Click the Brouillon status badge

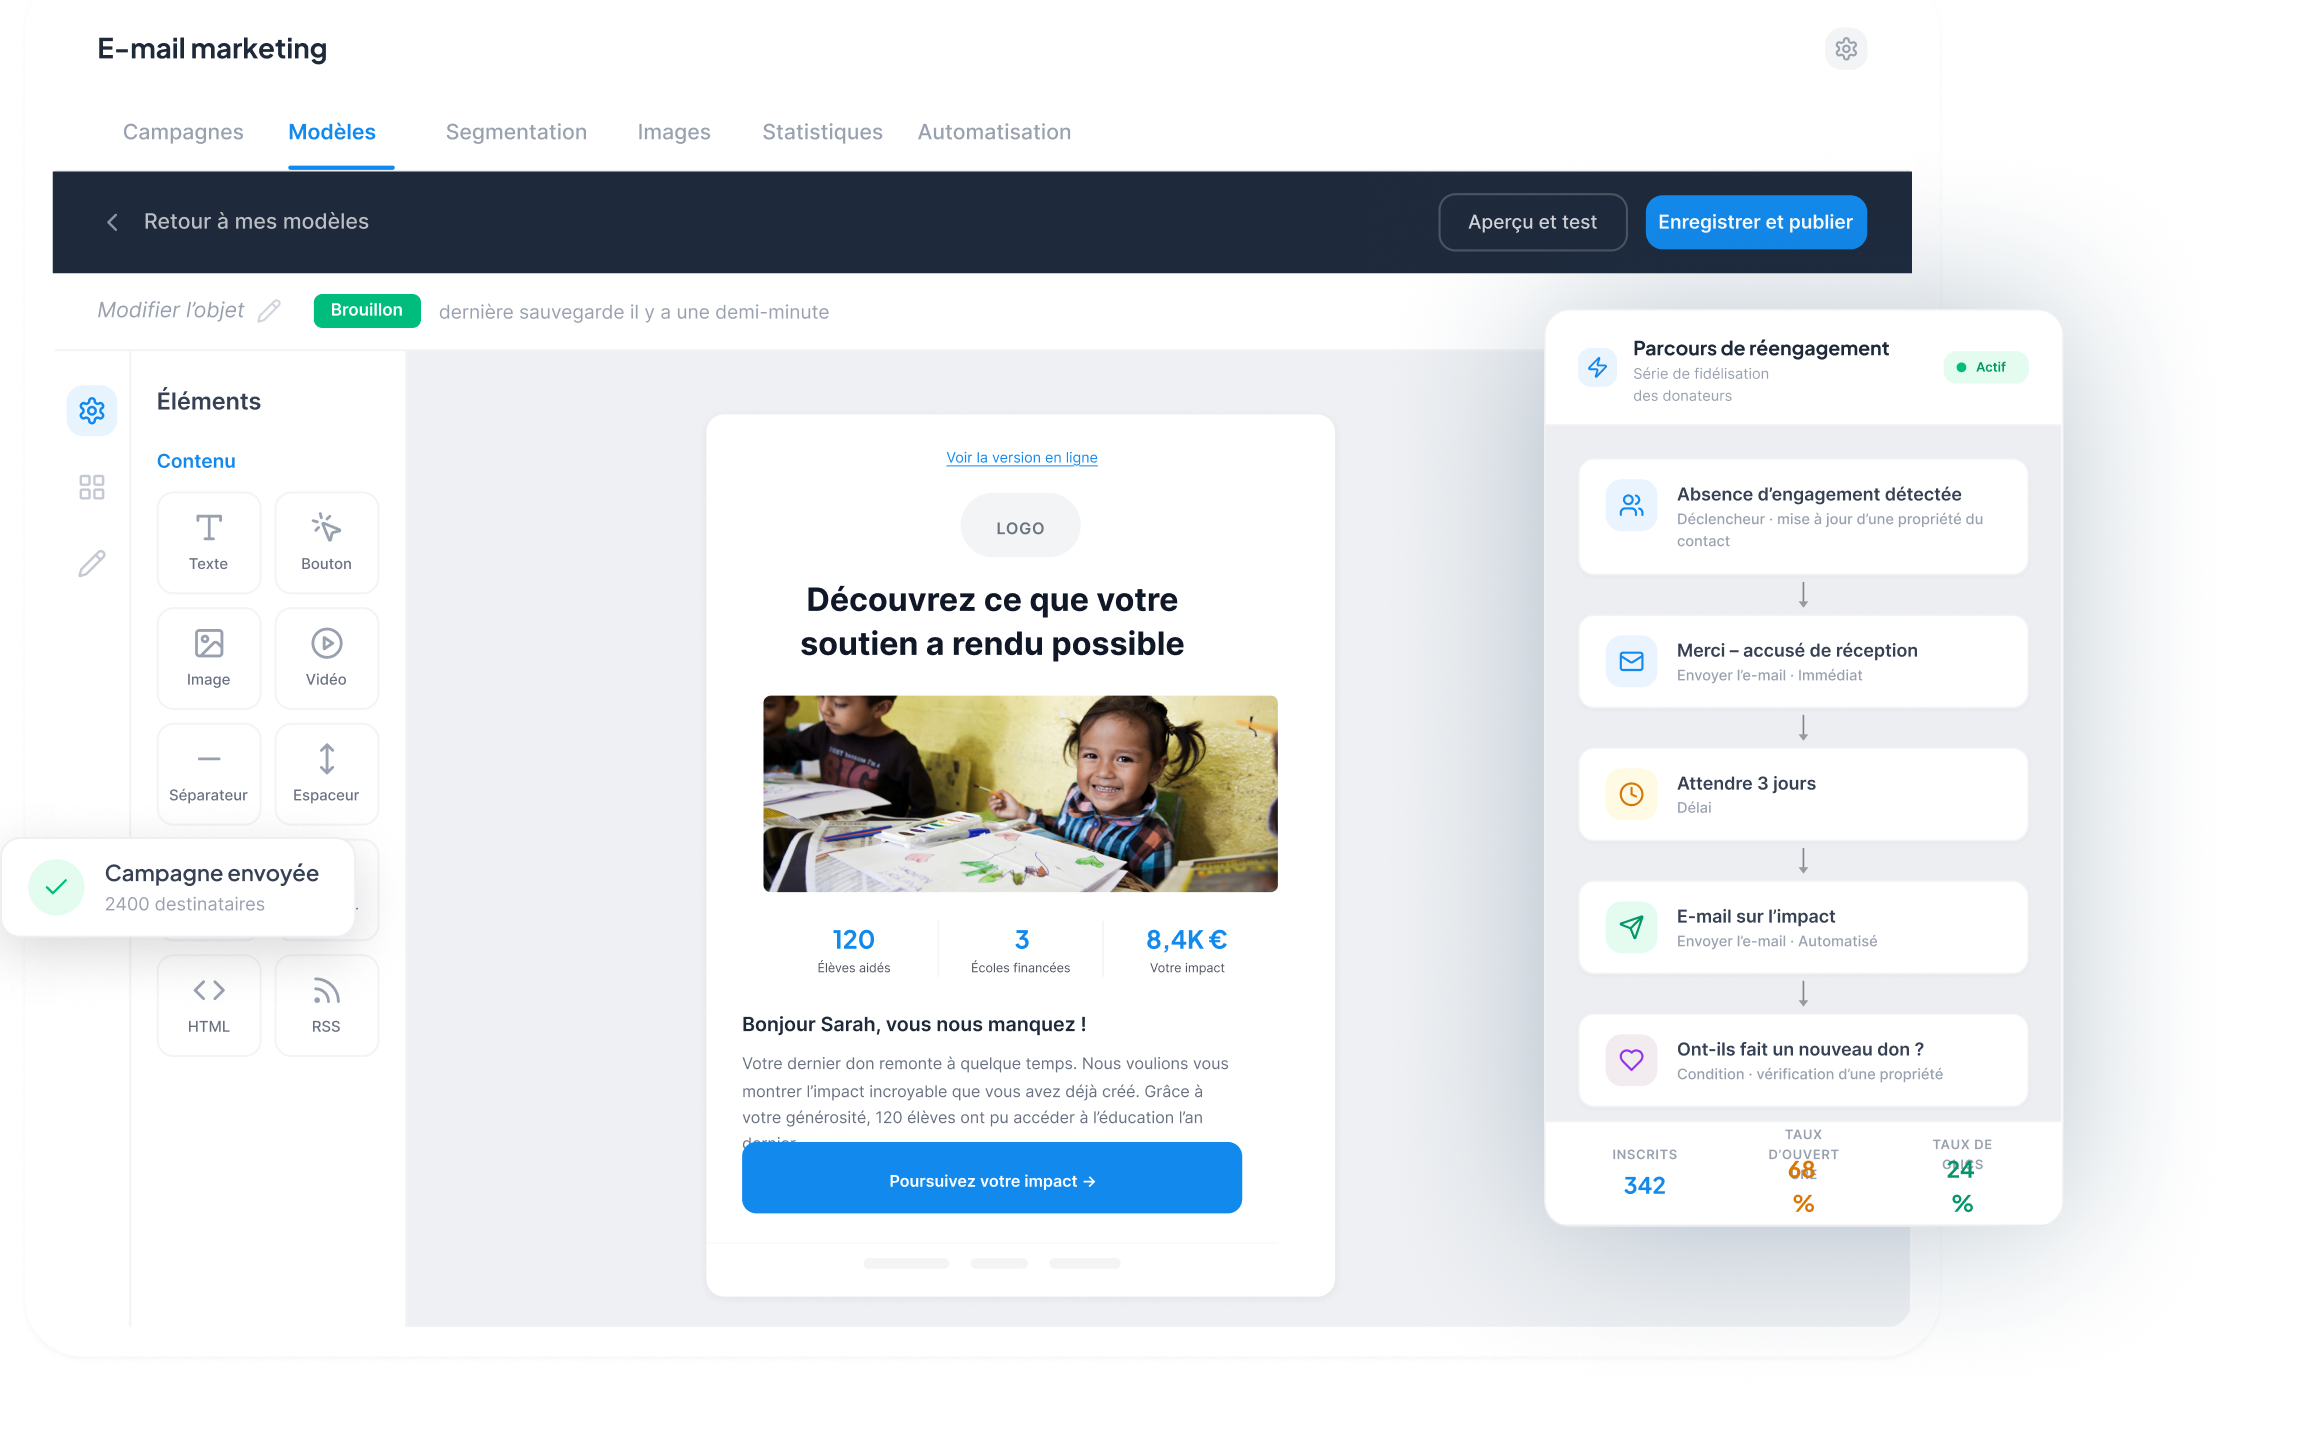pyautogui.click(x=367, y=310)
